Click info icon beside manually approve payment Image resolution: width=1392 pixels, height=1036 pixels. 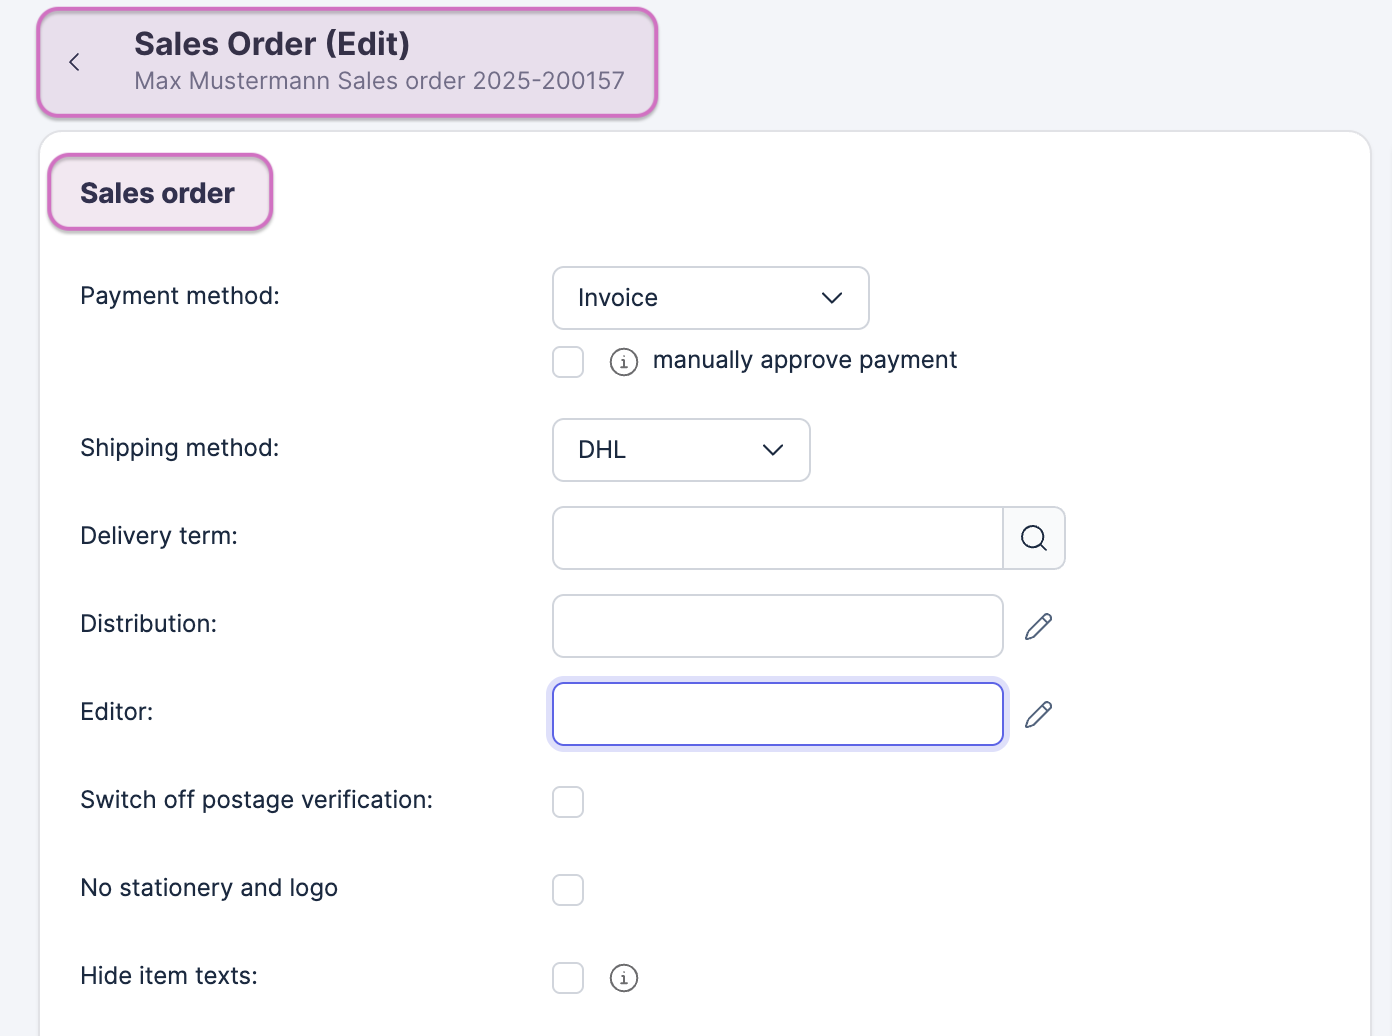click(624, 362)
